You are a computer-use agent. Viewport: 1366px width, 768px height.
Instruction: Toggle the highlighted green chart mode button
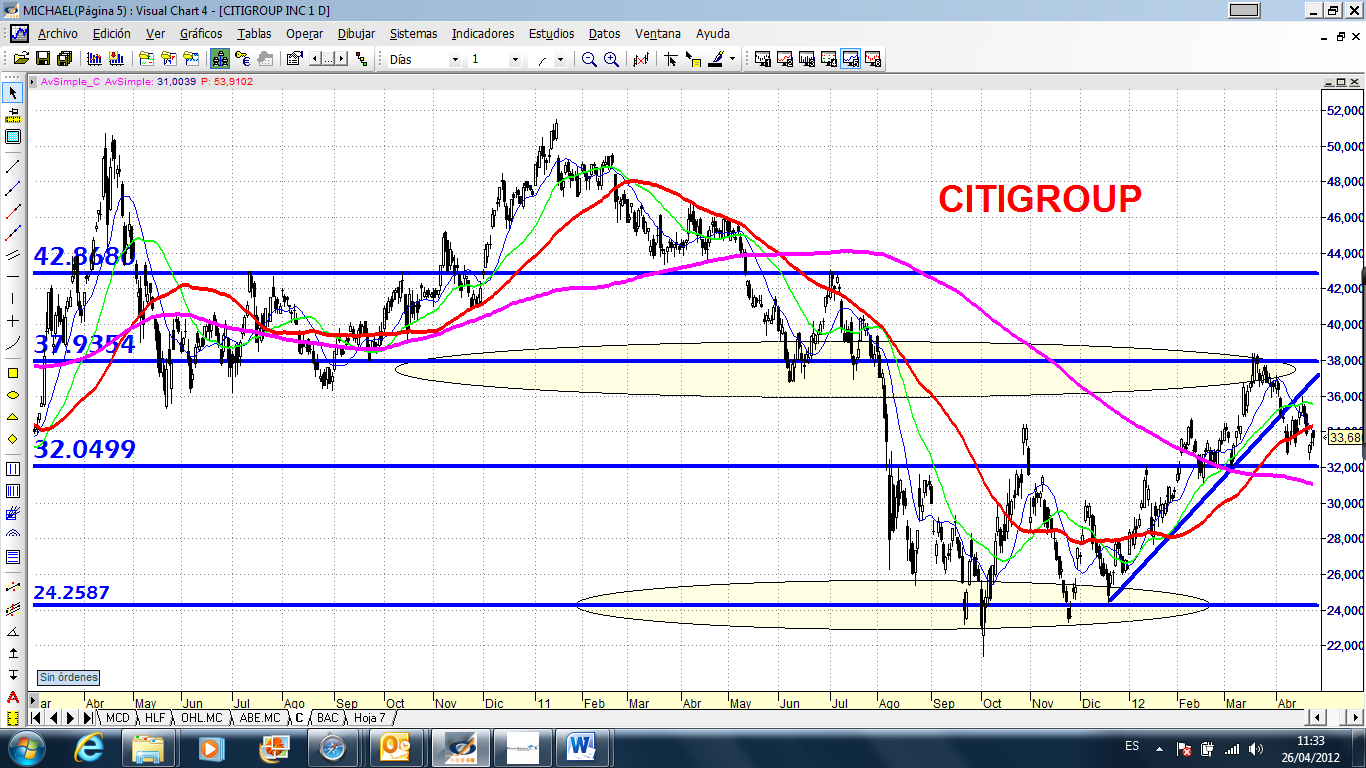pos(219,59)
